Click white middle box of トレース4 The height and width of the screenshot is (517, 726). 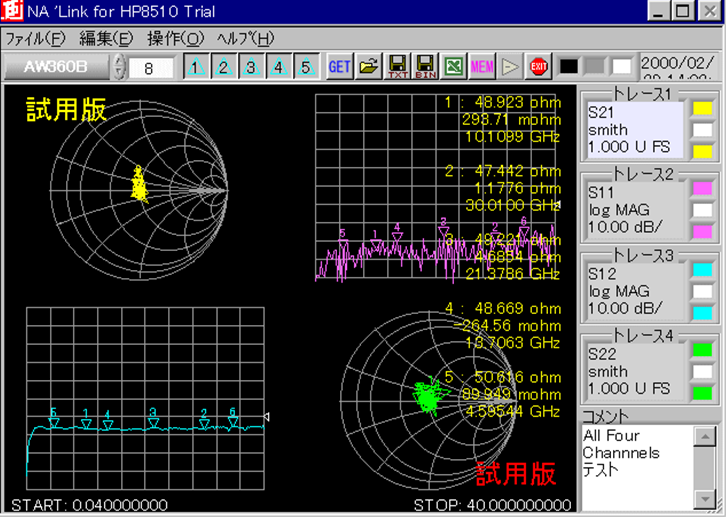(702, 372)
